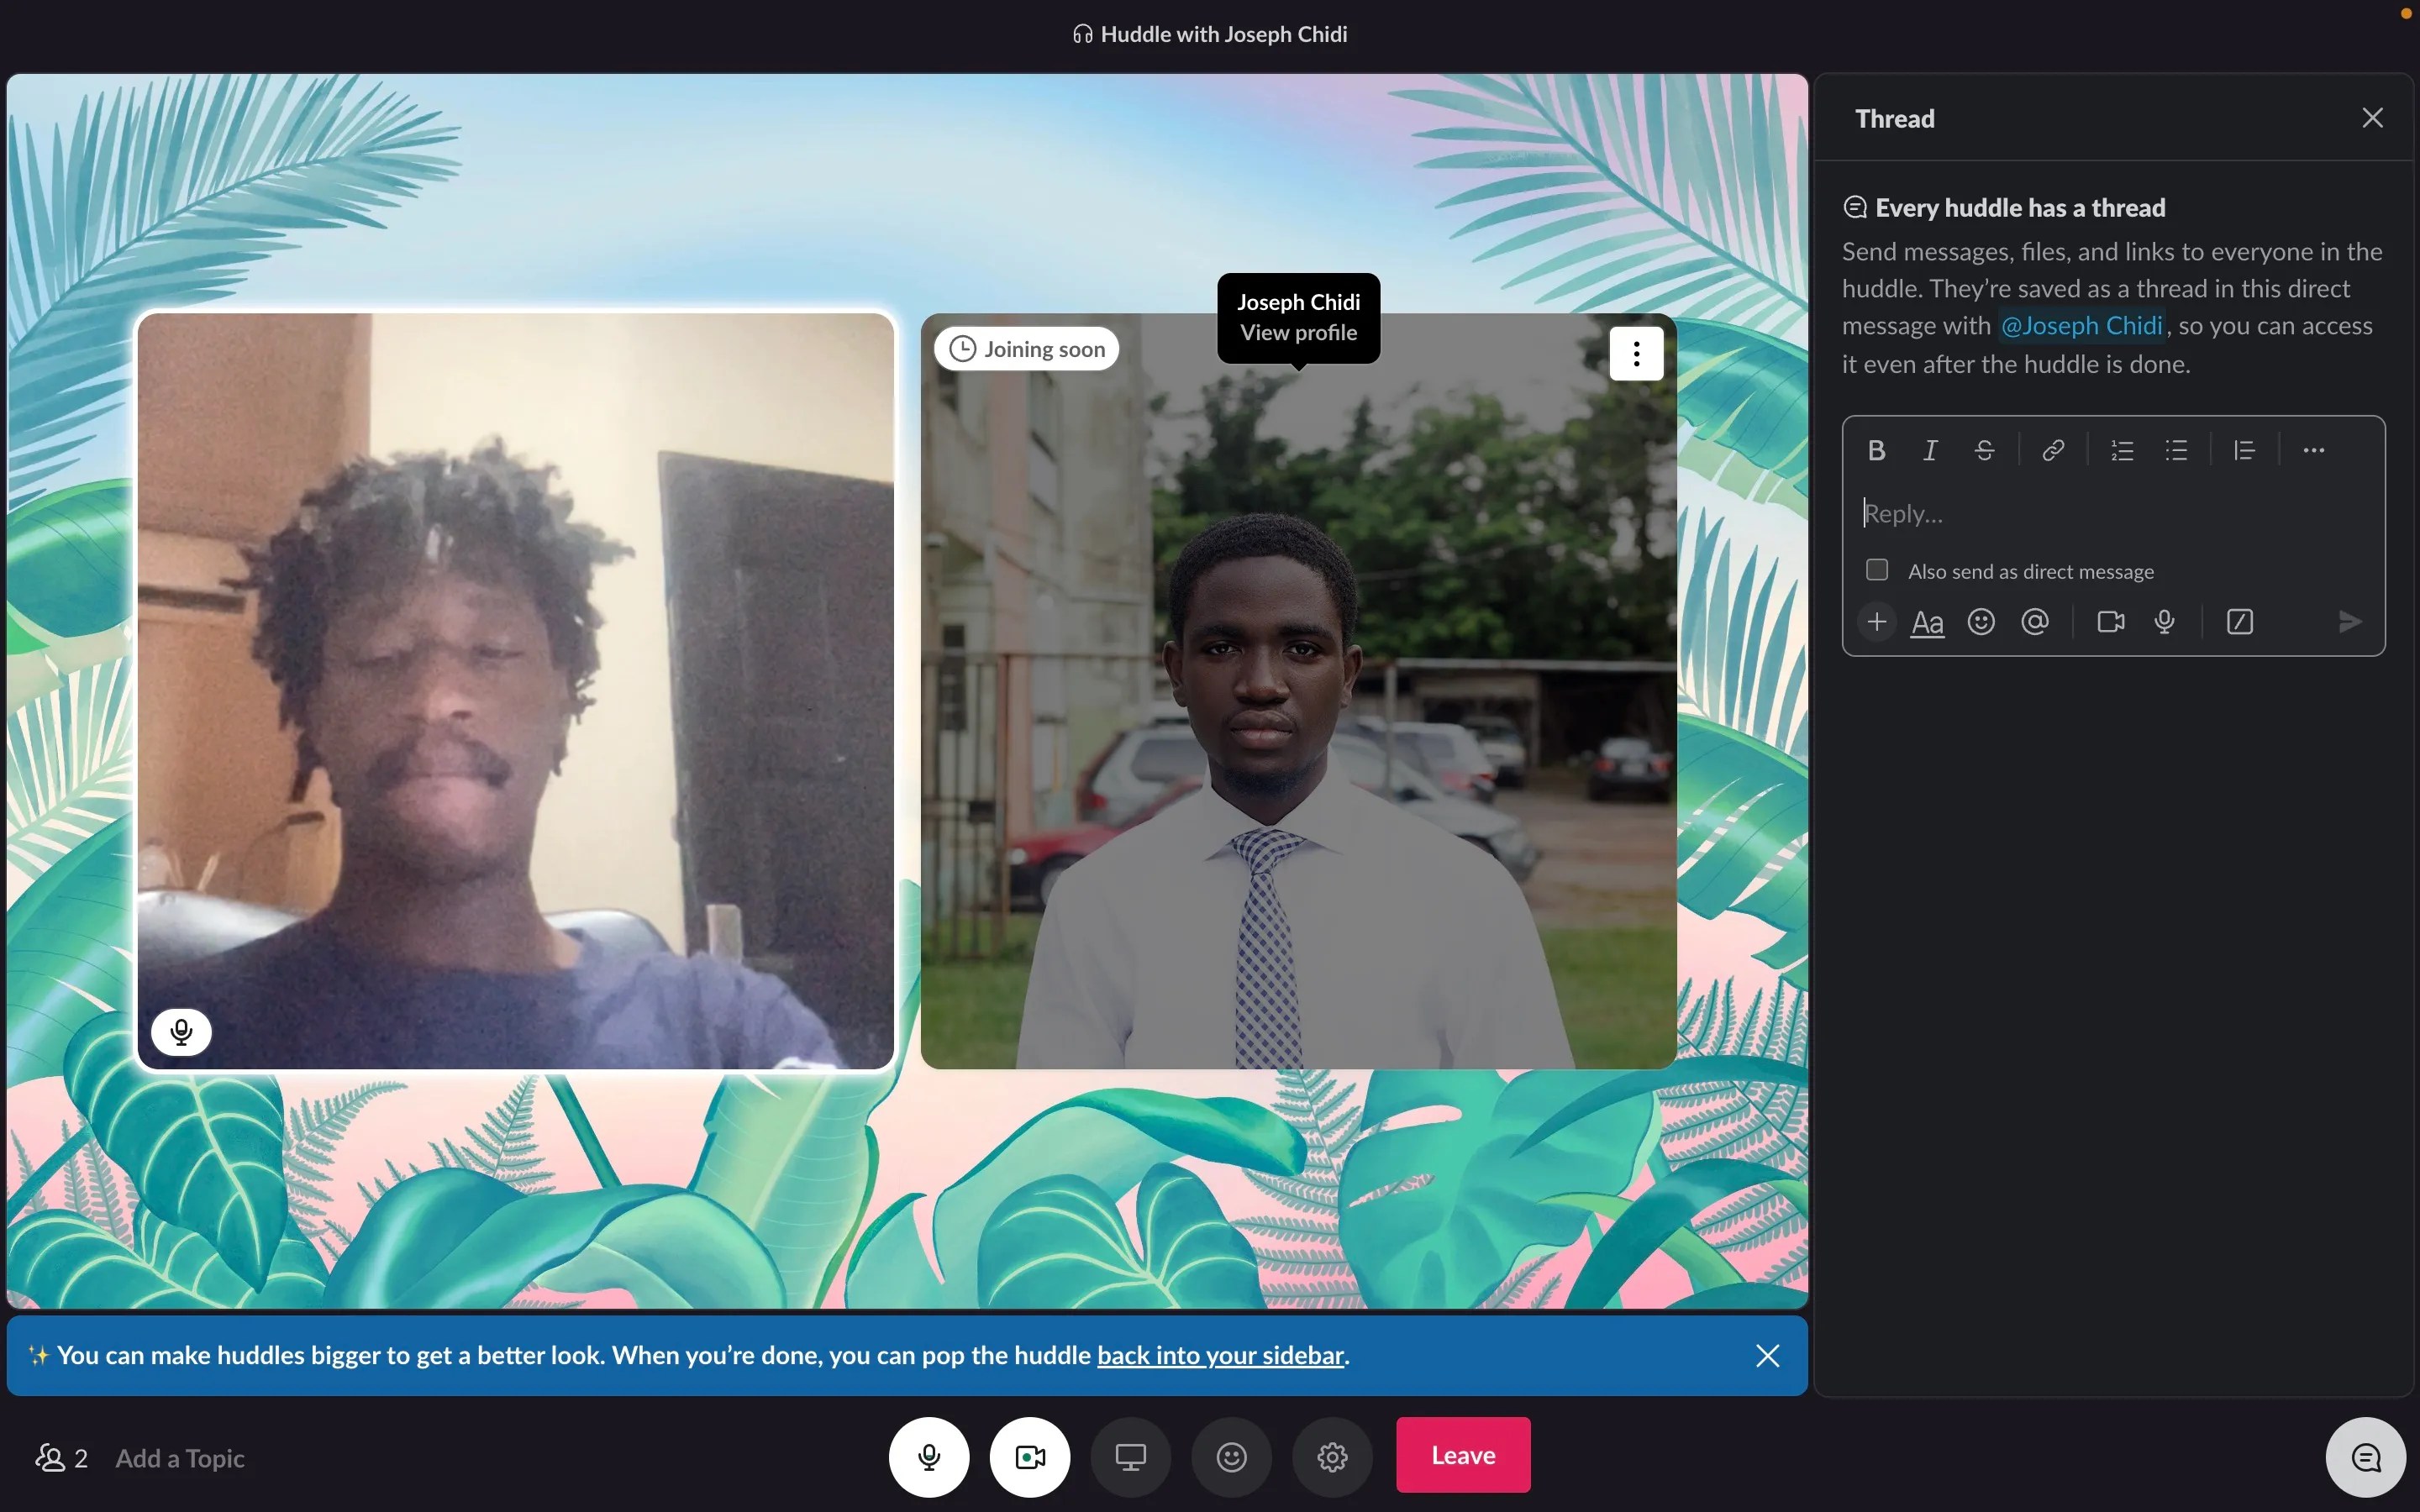Open more options on Joseph Chidi's tile

point(1636,352)
